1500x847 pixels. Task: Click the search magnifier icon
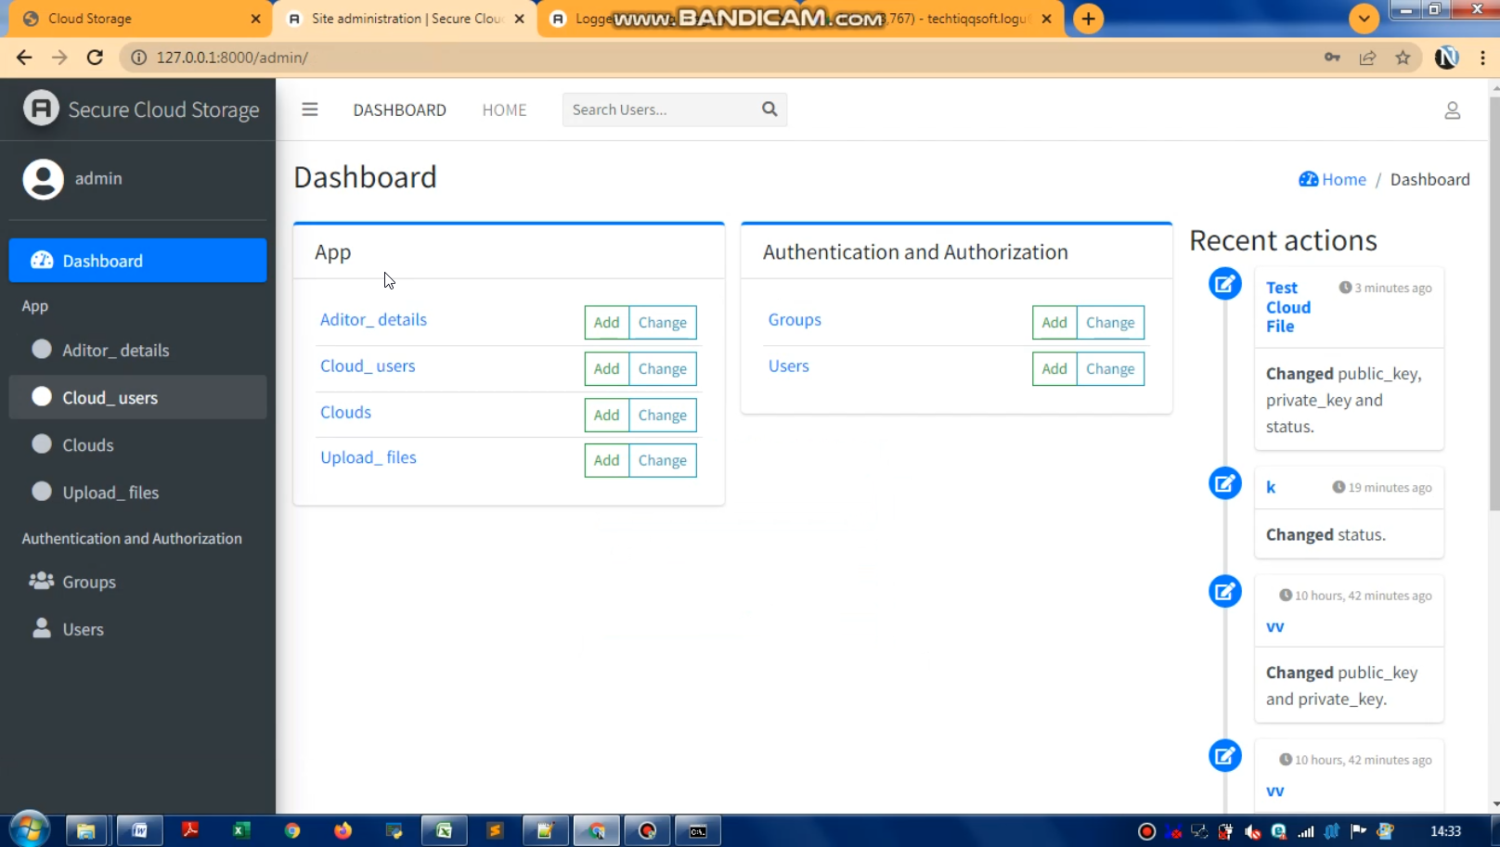point(769,109)
